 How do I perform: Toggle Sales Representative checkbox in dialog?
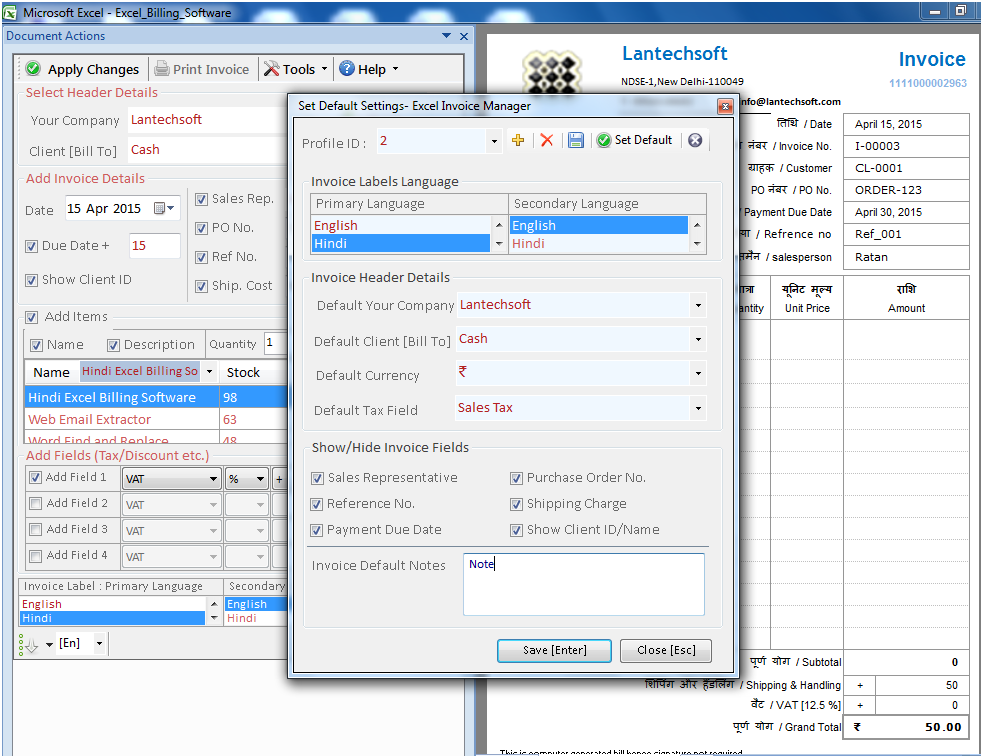point(317,479)
